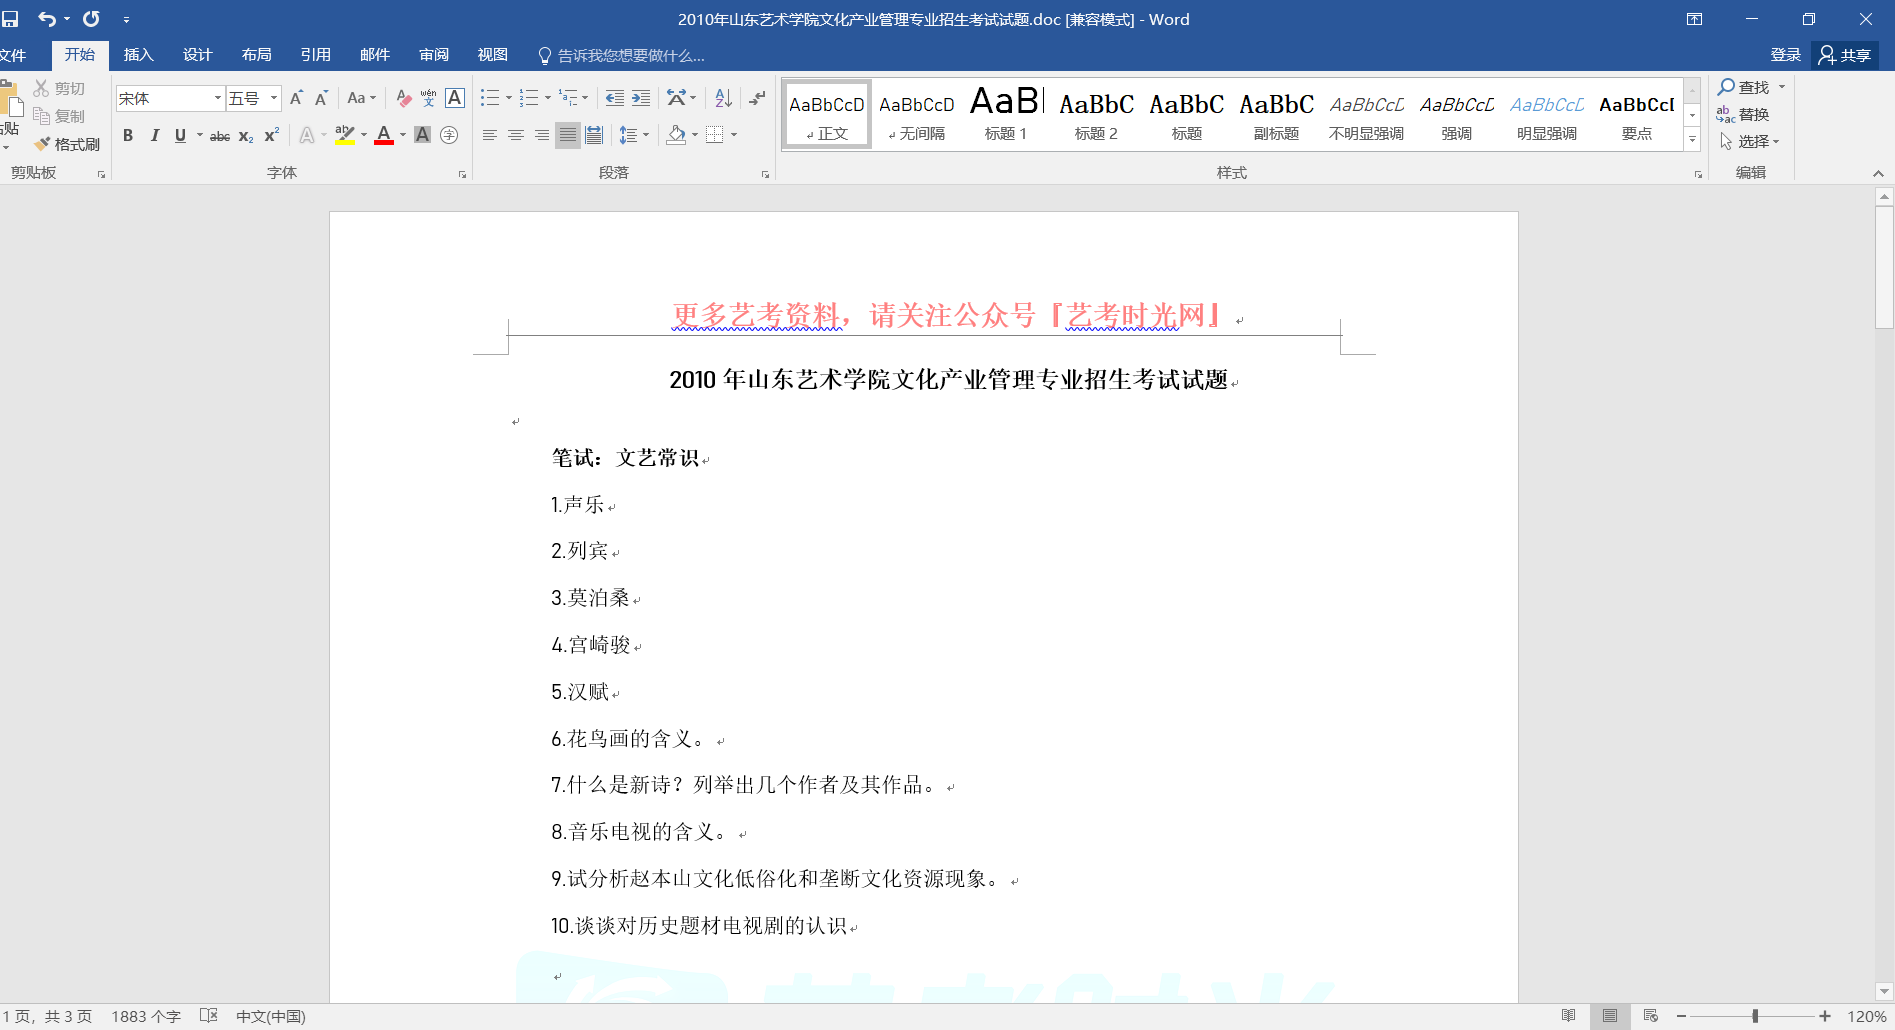Viewport: 1895px width, 1030px height.
Task: Click the 告诉我您想要做什么 search box
Action: point(630,55)
